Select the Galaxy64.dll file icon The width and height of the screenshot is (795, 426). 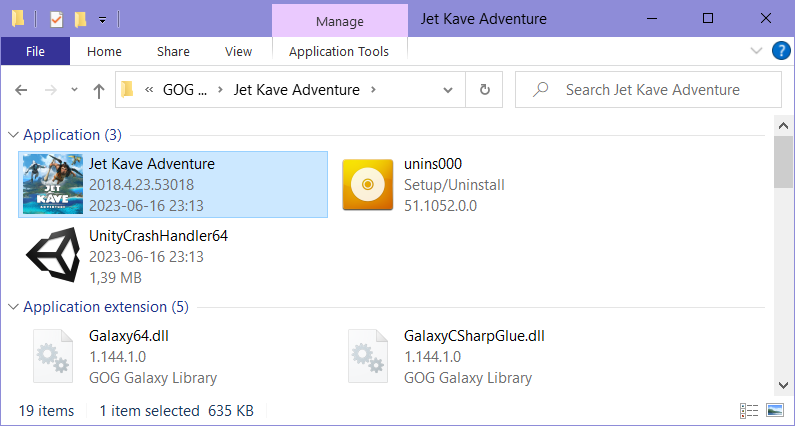pyautogui.click(x=53, y=356)
